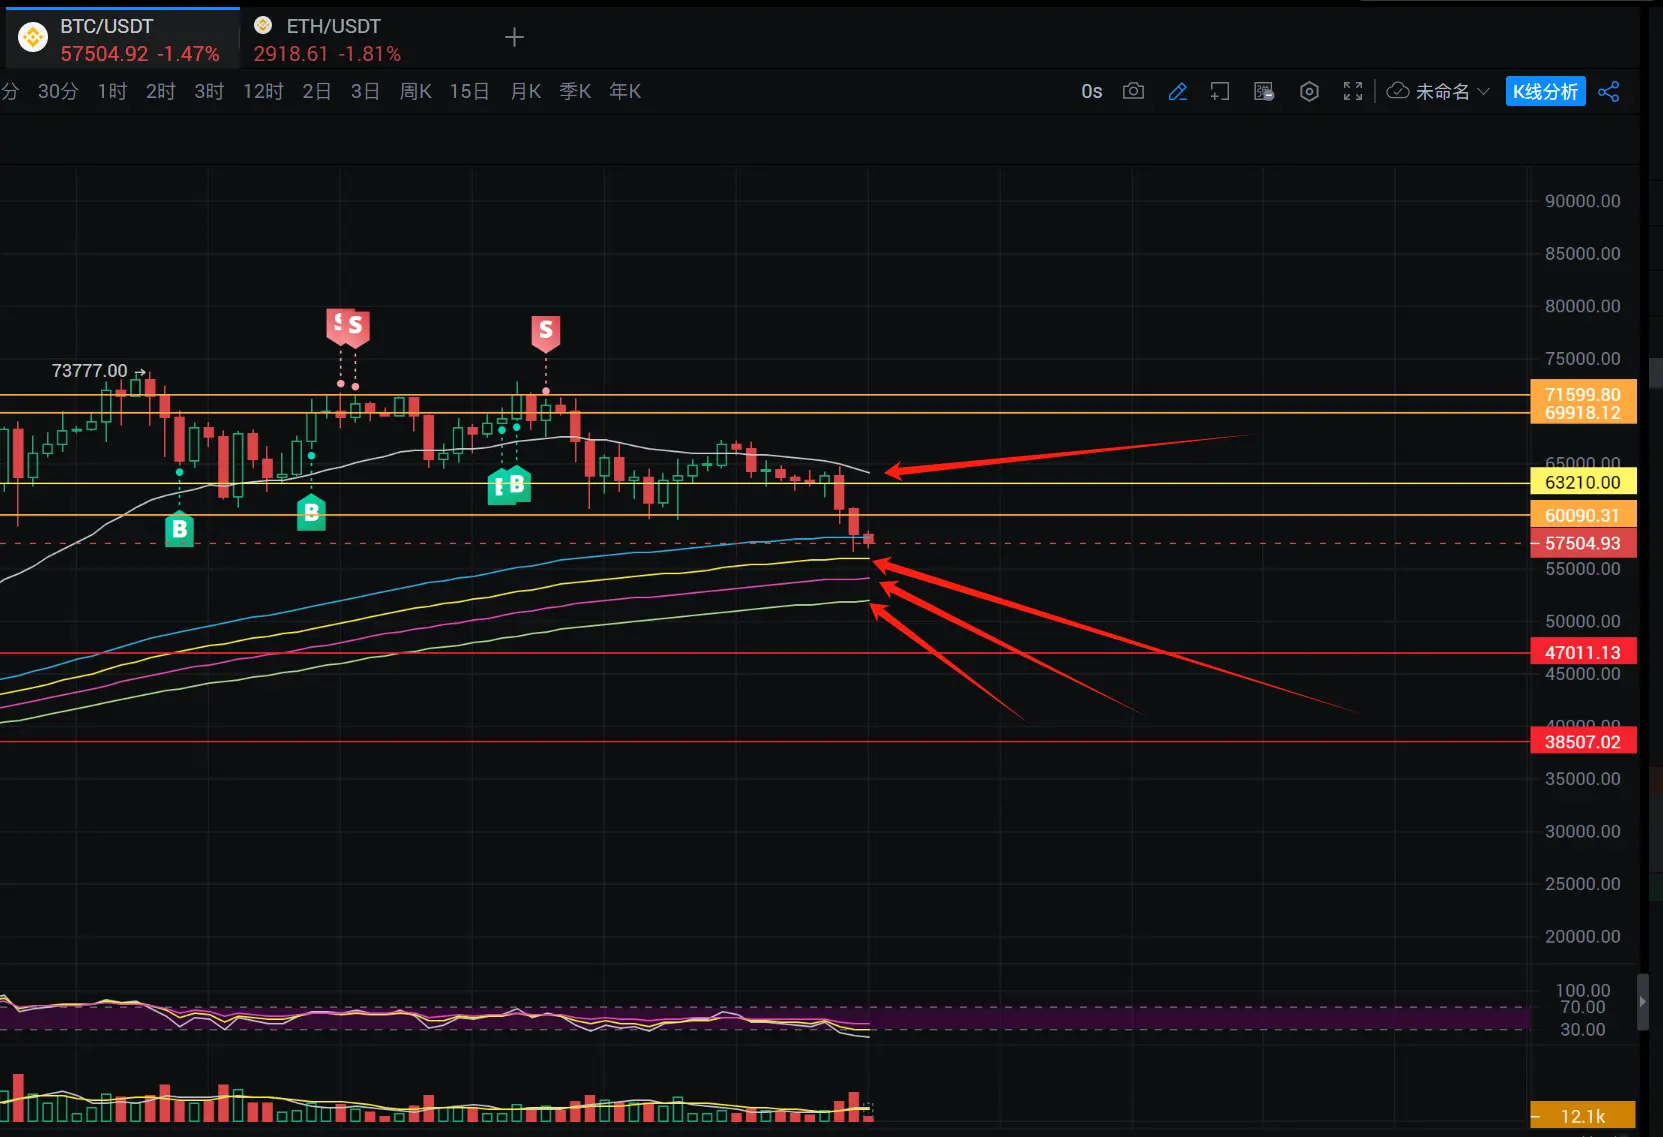1663x1137 pixels.
Task: Click the Binance logo on BTC/USDT tab
Action: click(x=33, y=38)
